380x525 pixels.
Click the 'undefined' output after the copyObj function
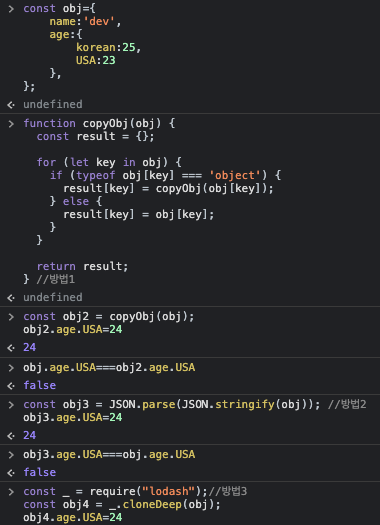[x=53, y=297]
